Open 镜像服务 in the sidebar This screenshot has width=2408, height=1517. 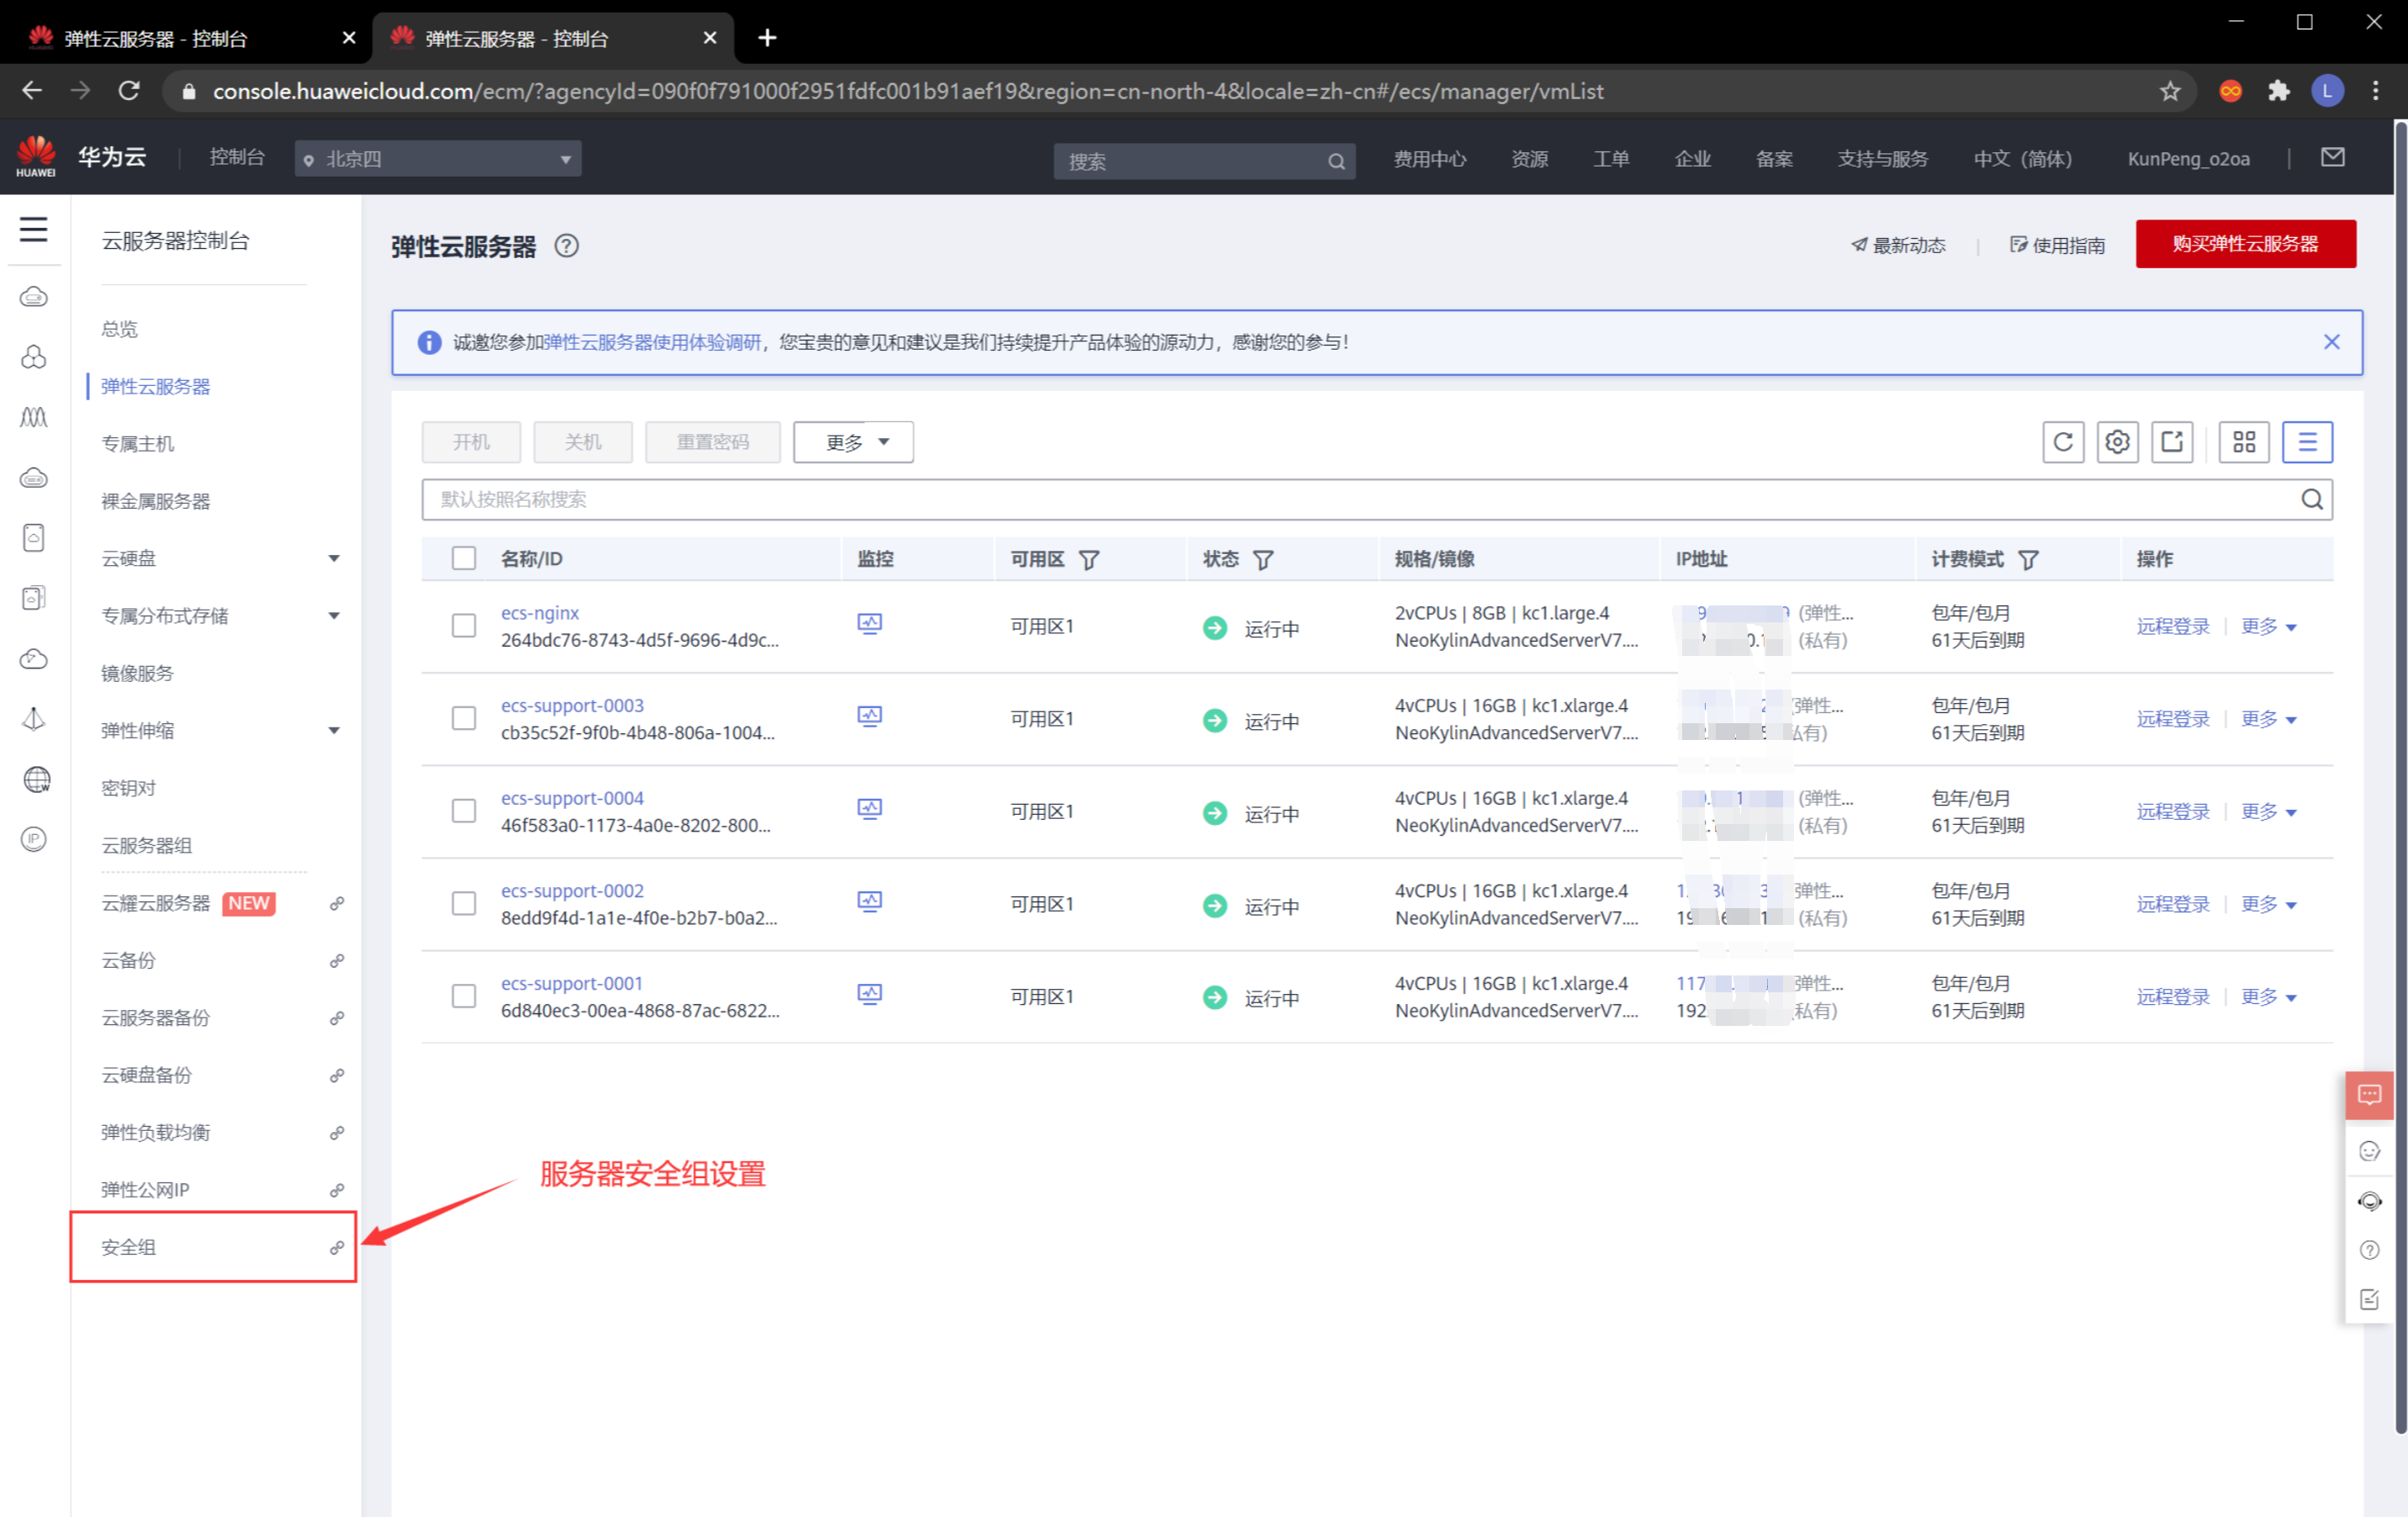(137, 673)
